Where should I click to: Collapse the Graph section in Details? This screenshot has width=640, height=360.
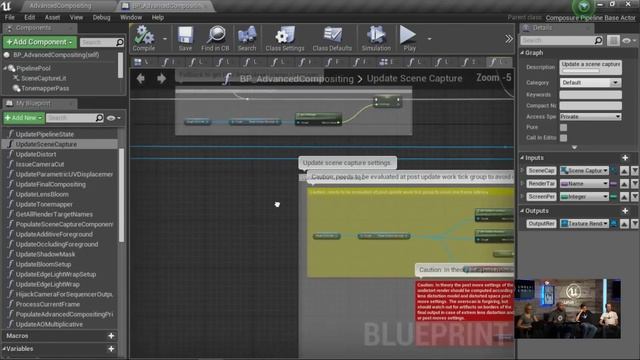(522, 53)
